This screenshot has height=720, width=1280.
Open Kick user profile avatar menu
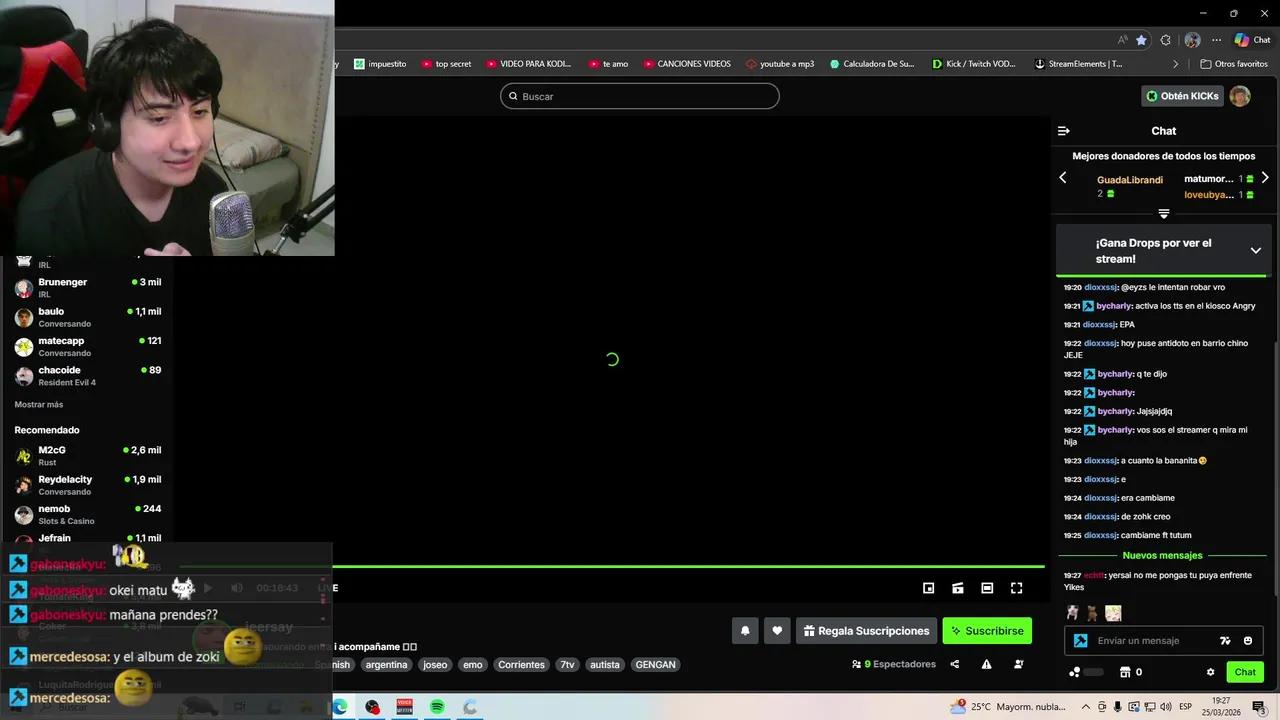tap(1240, 96)
